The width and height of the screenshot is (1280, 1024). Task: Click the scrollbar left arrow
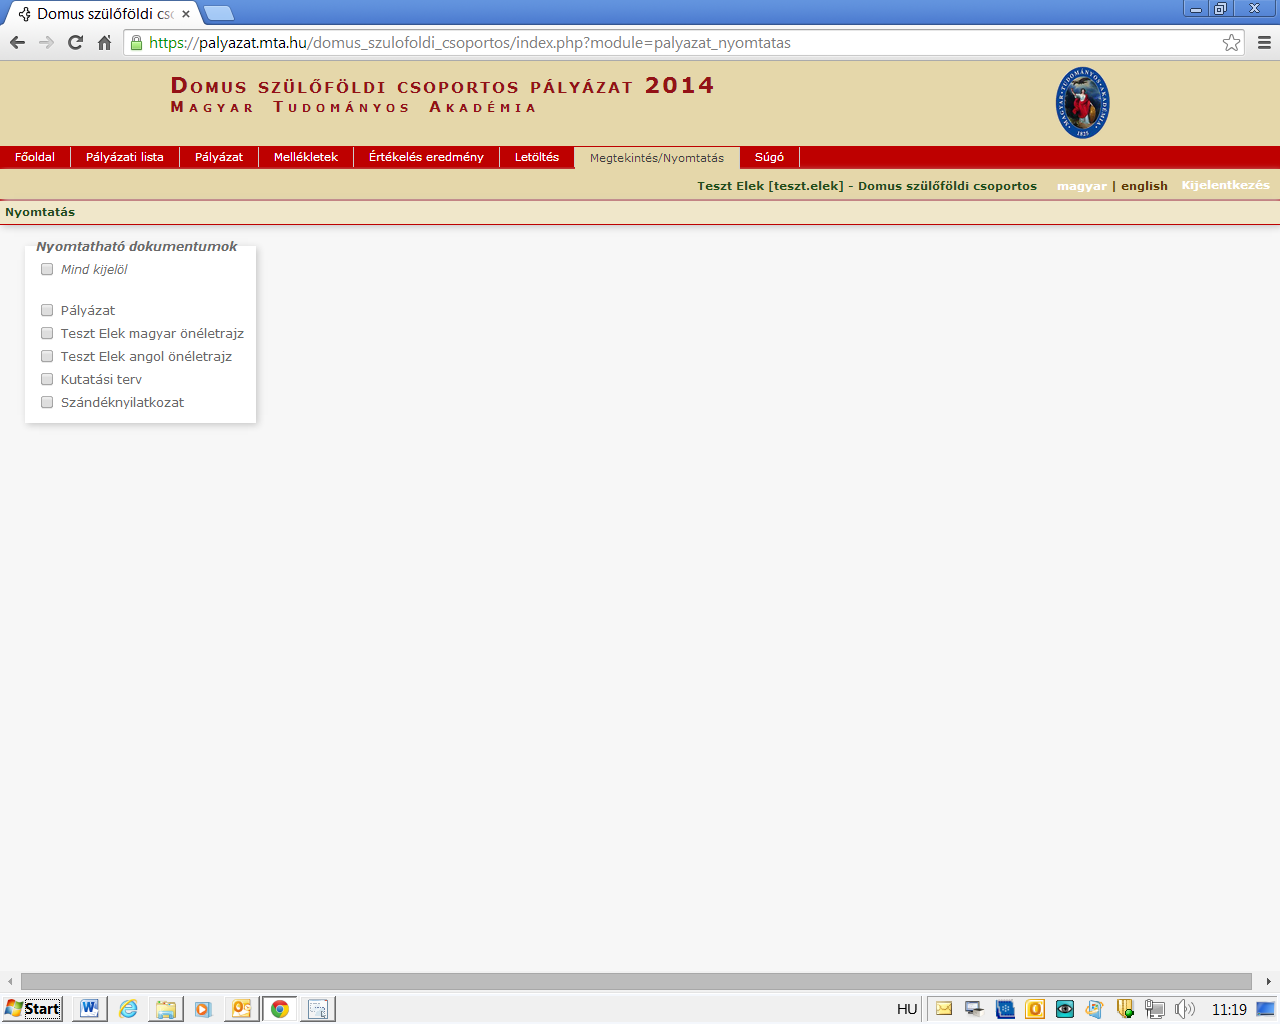pyautogui.click(x=10, y=981)
